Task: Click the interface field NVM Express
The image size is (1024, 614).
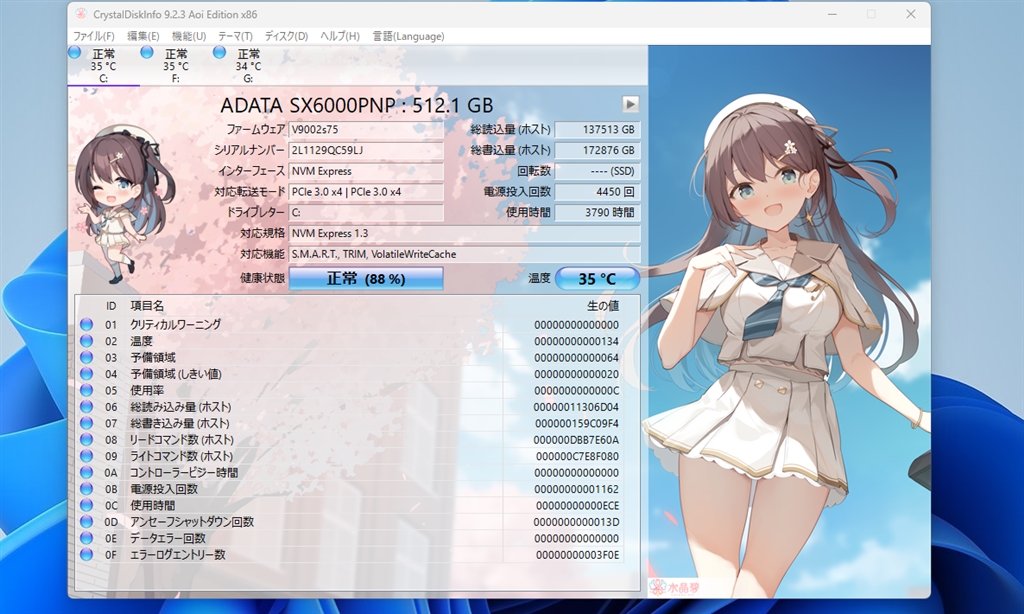Action: [366, 171]
